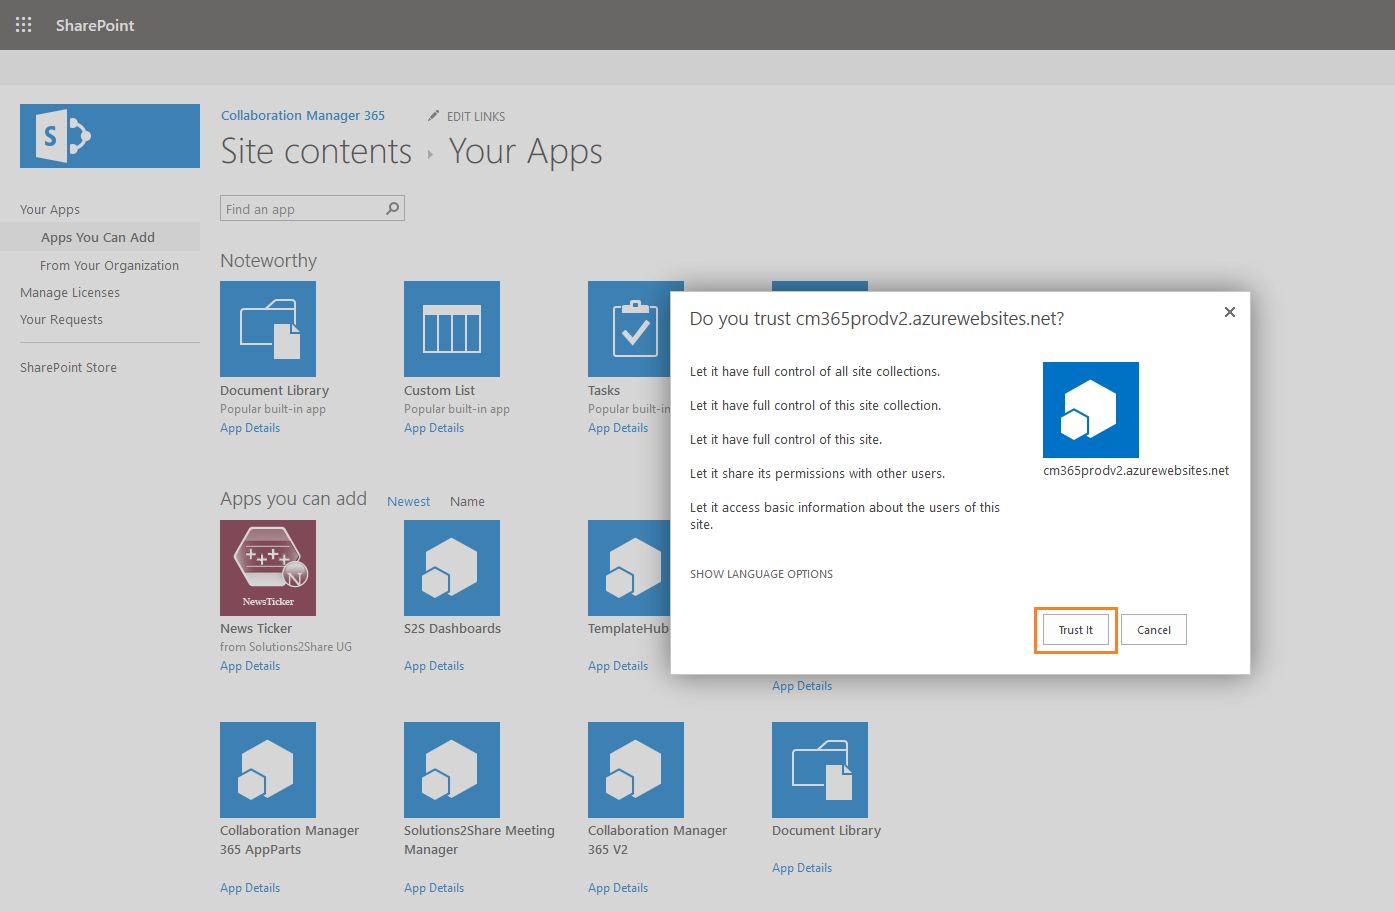Click the pencil icon beside EDIT LINKS
Image resolution: width=1395 pixels, height=912 pixels.
[x=433, y=116]
